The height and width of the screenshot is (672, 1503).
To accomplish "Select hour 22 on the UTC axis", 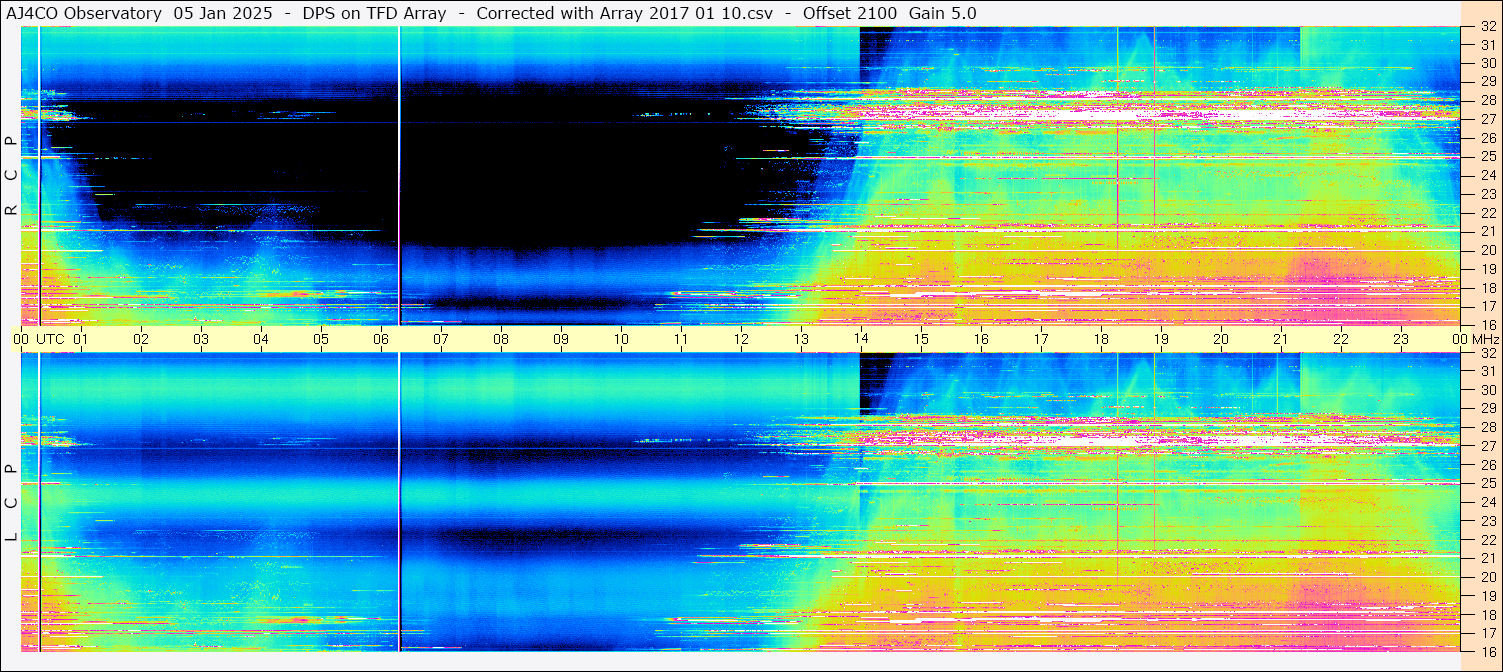I will click(1341, 339).
